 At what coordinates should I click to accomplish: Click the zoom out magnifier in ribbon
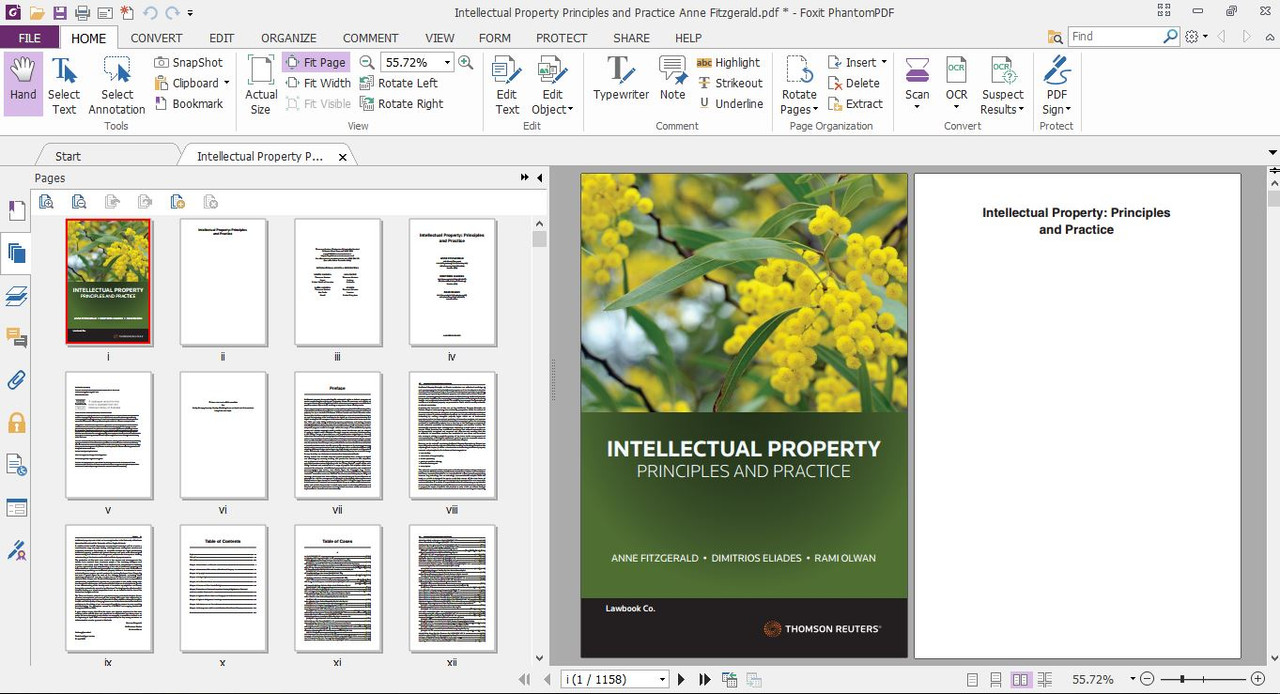(367, 62)
